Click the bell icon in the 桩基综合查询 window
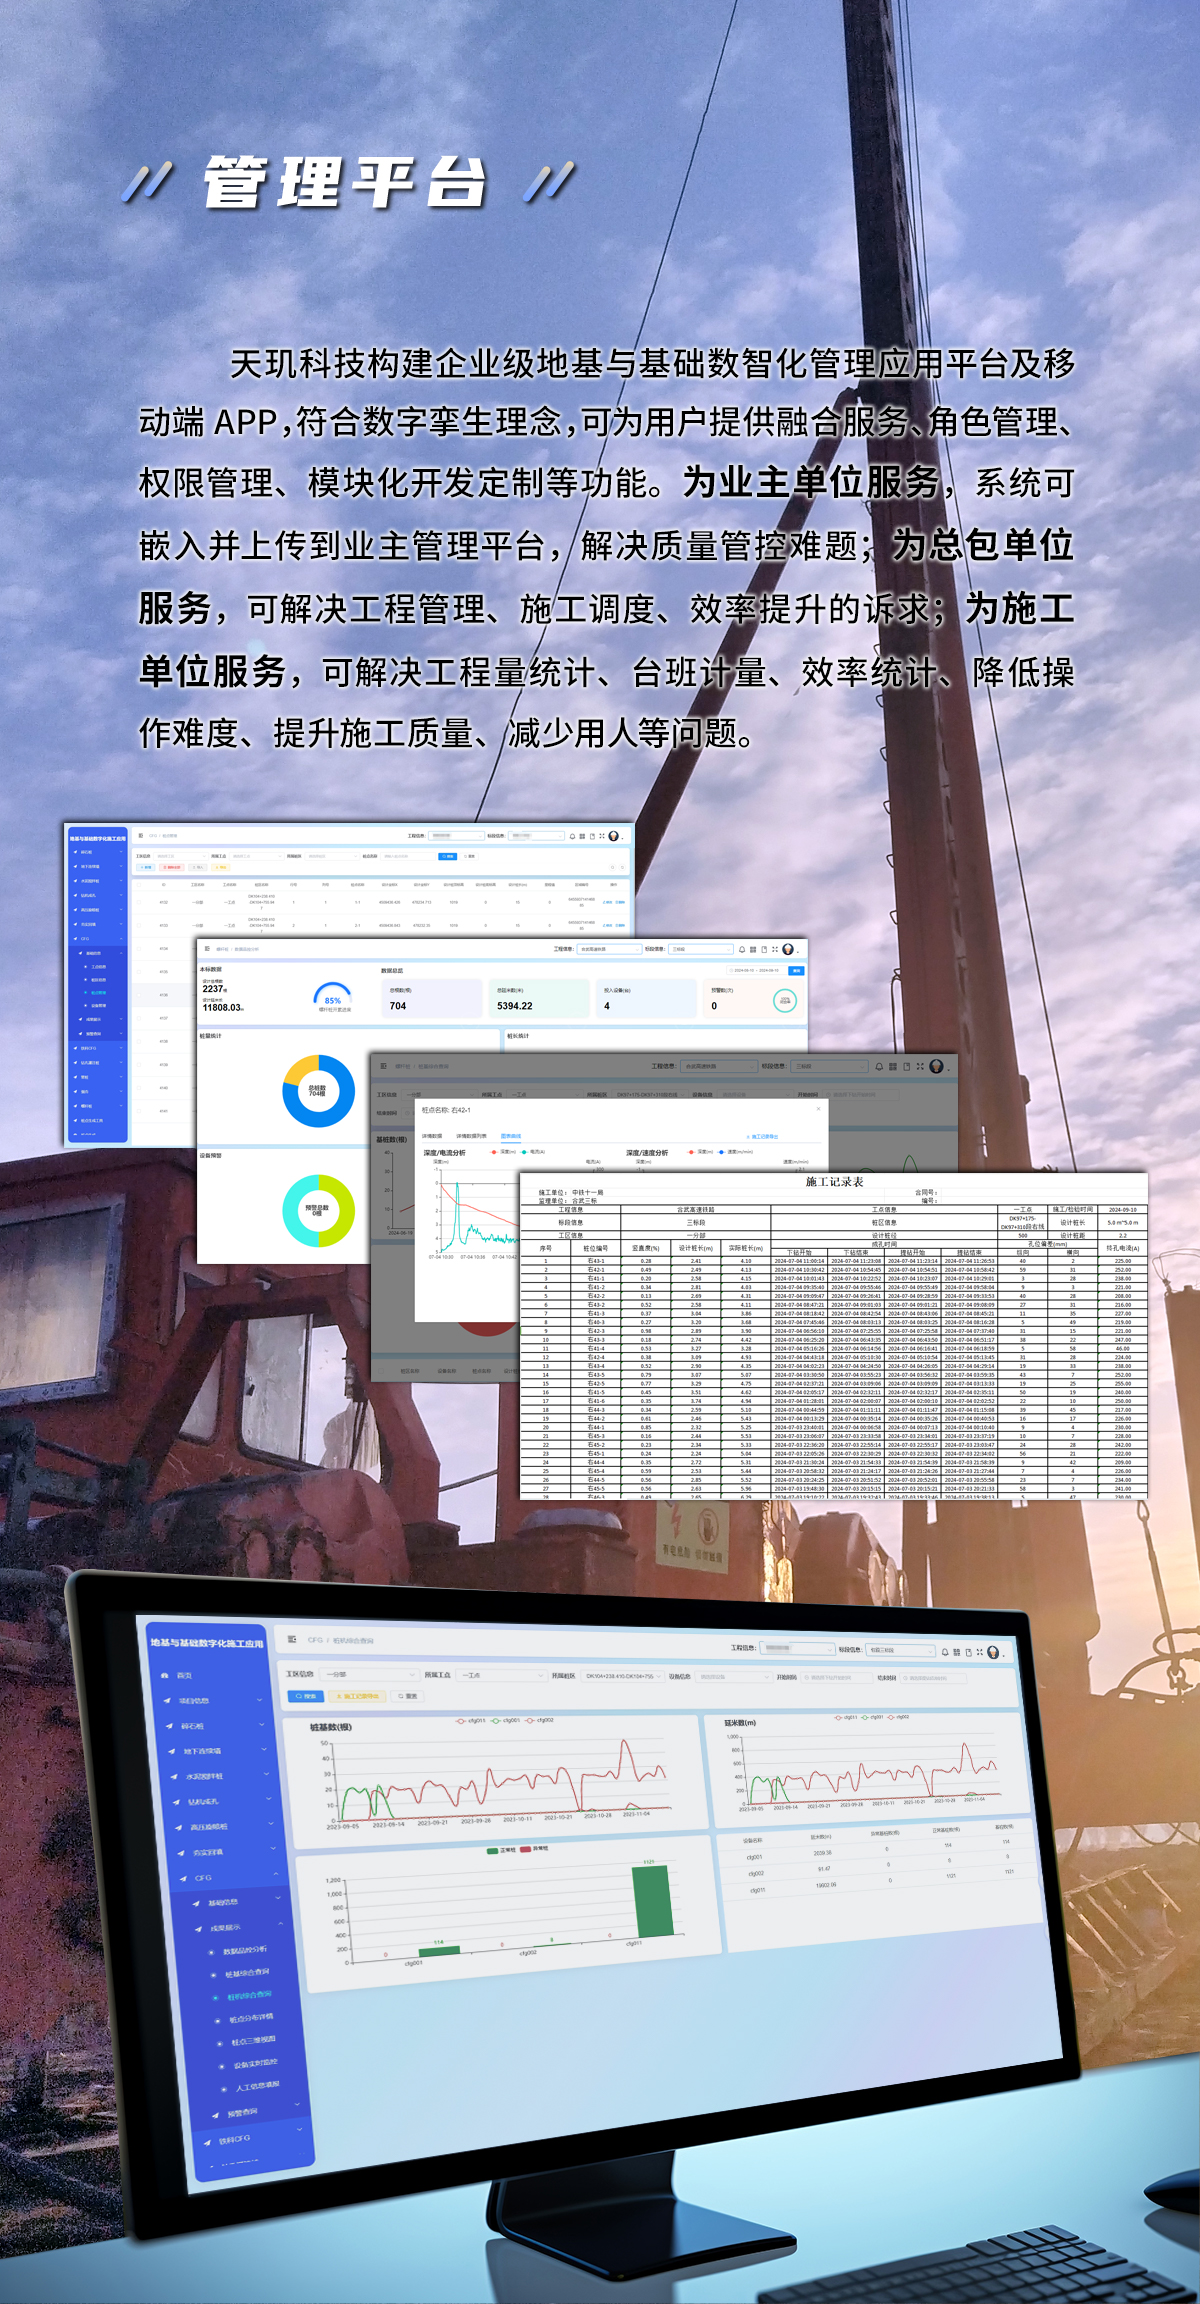The height and width of the screenshot is (2304, 1200). (879, 1066)
